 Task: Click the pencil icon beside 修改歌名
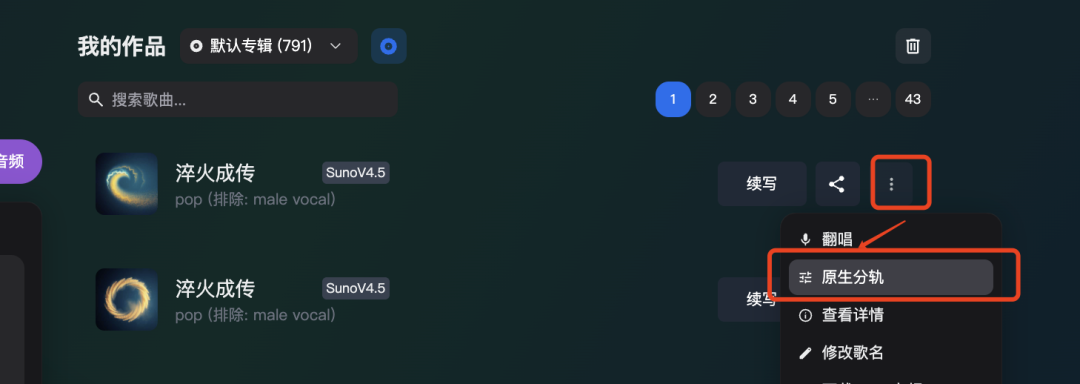tap(804, 353)
